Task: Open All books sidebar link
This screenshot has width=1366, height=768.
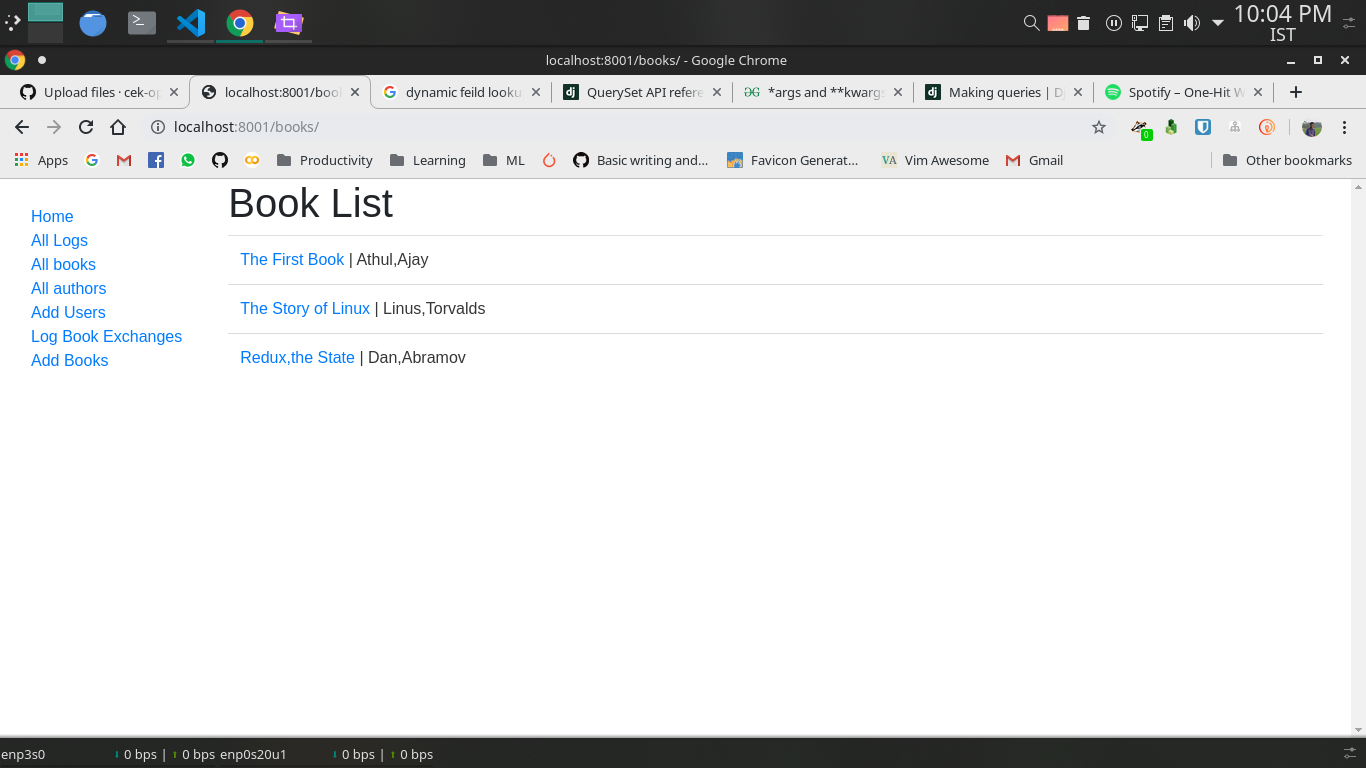Action: click(x=63, y=264)
